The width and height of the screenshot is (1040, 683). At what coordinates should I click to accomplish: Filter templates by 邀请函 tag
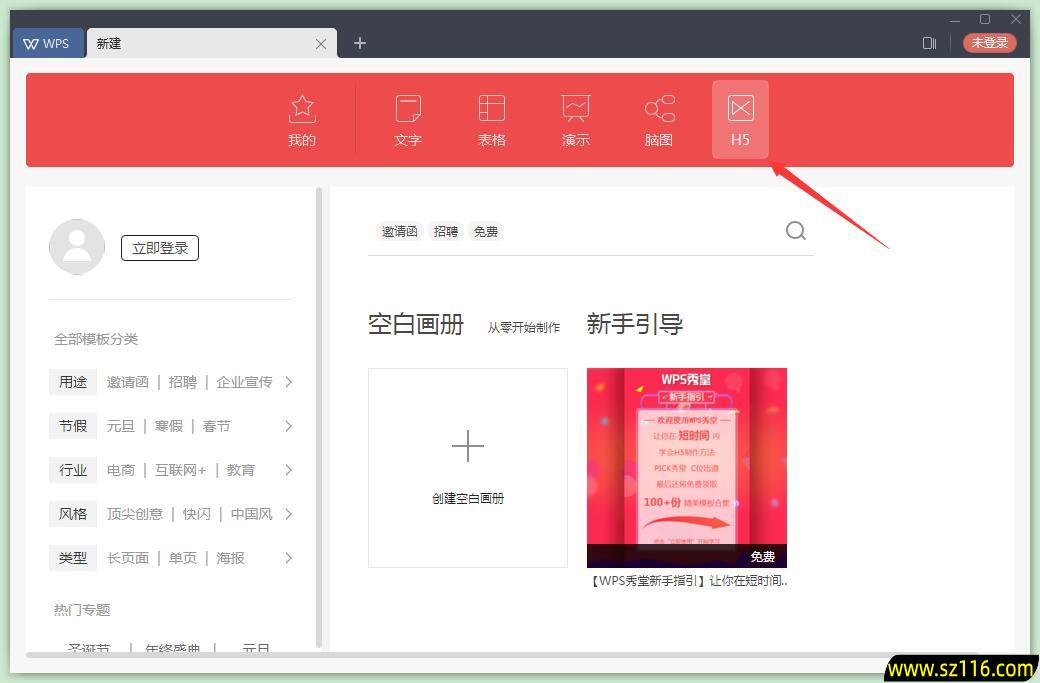click(399, 231)
